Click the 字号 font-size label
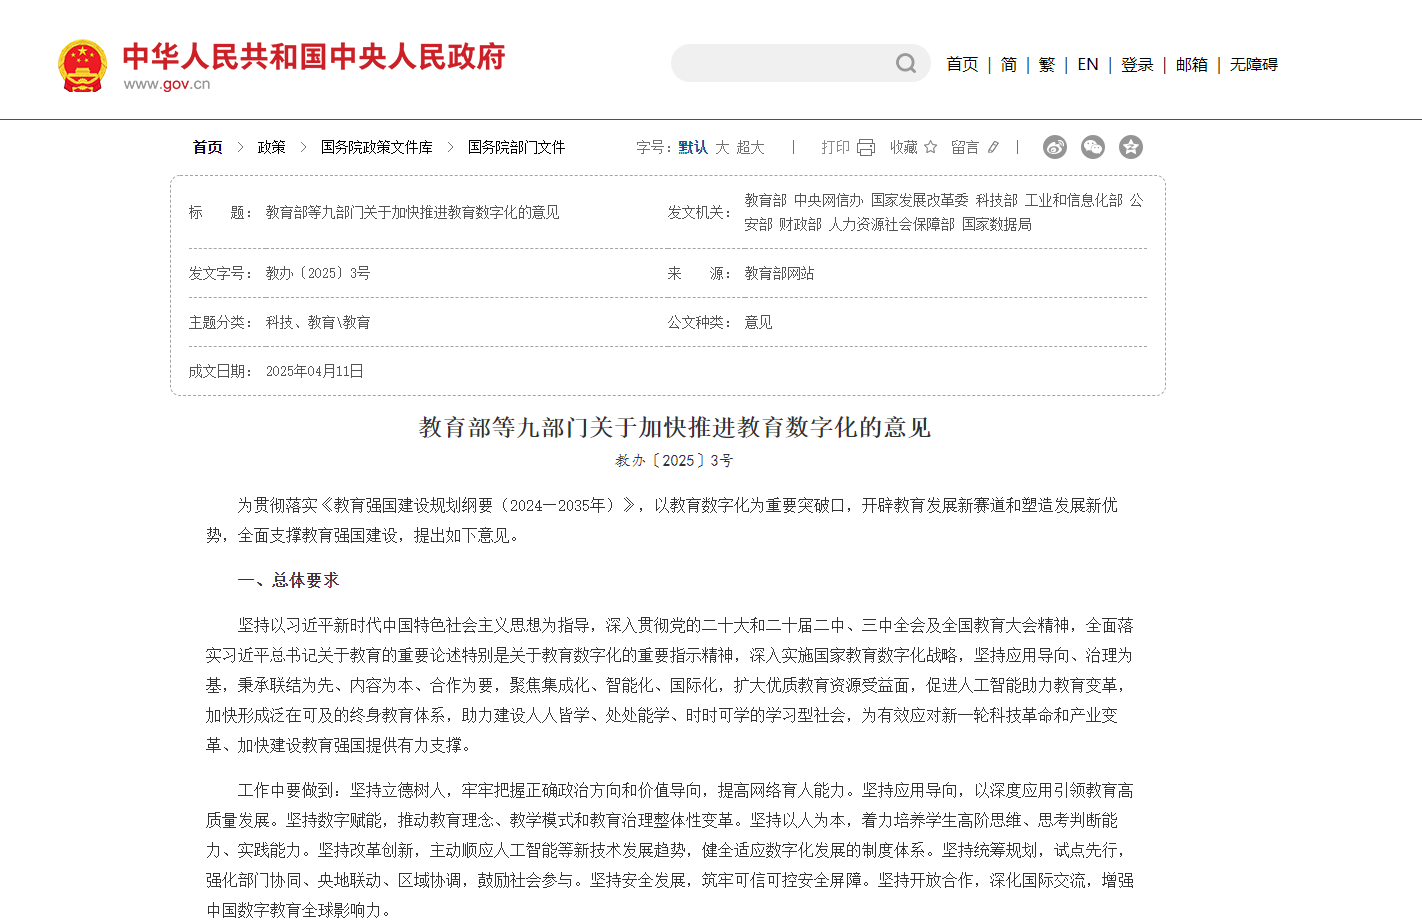The image size is (1422, 921). pyautogui.click(x=654, y=147)
